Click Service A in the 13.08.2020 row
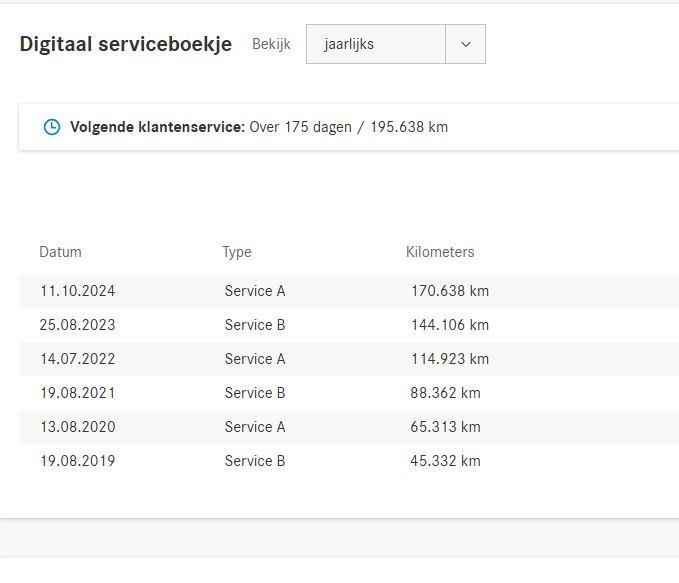Viewport: 679px width, 583px height. [255, 427]
